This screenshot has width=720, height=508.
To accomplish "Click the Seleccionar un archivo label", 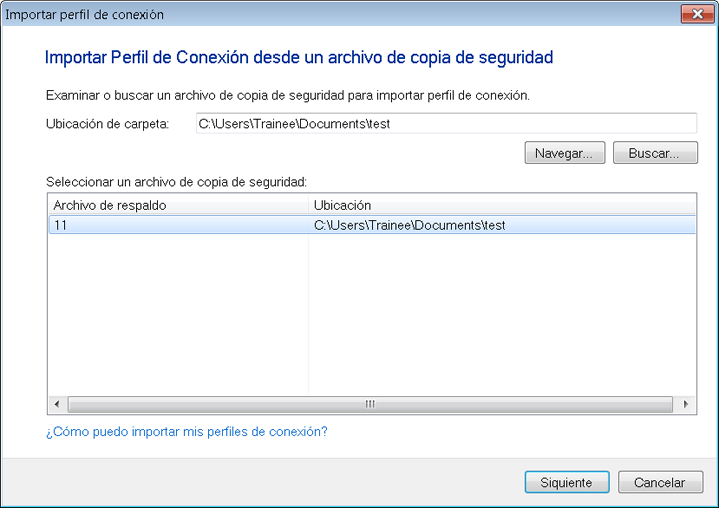I will pos(176,182).
